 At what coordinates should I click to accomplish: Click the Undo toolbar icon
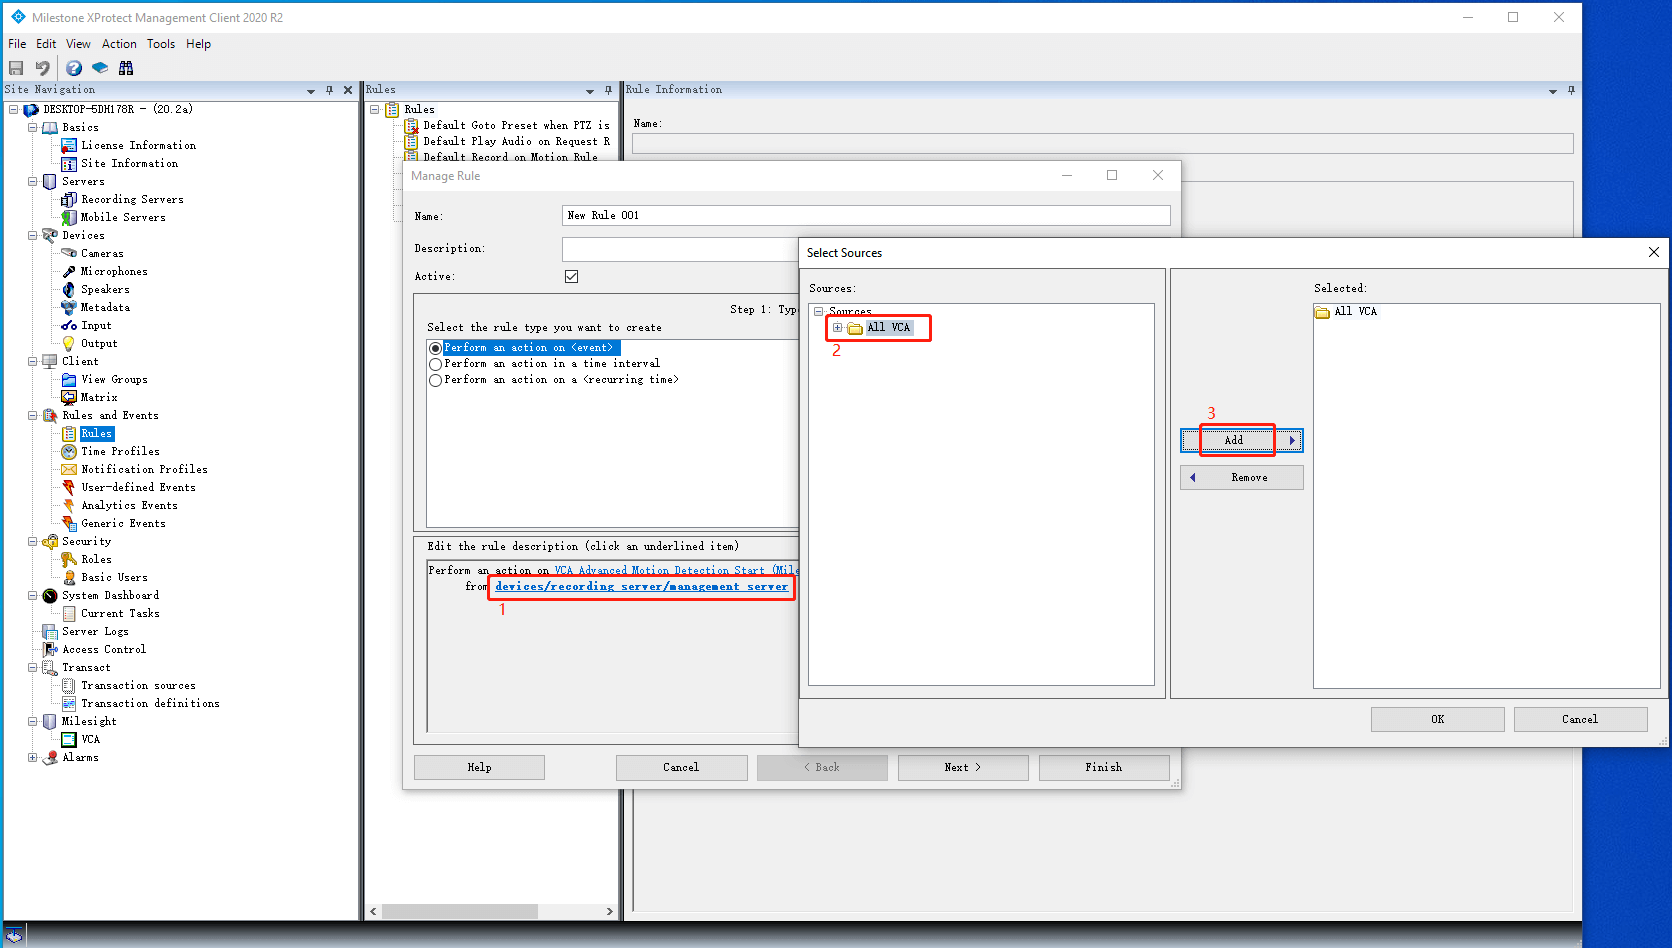coord(42,68)
